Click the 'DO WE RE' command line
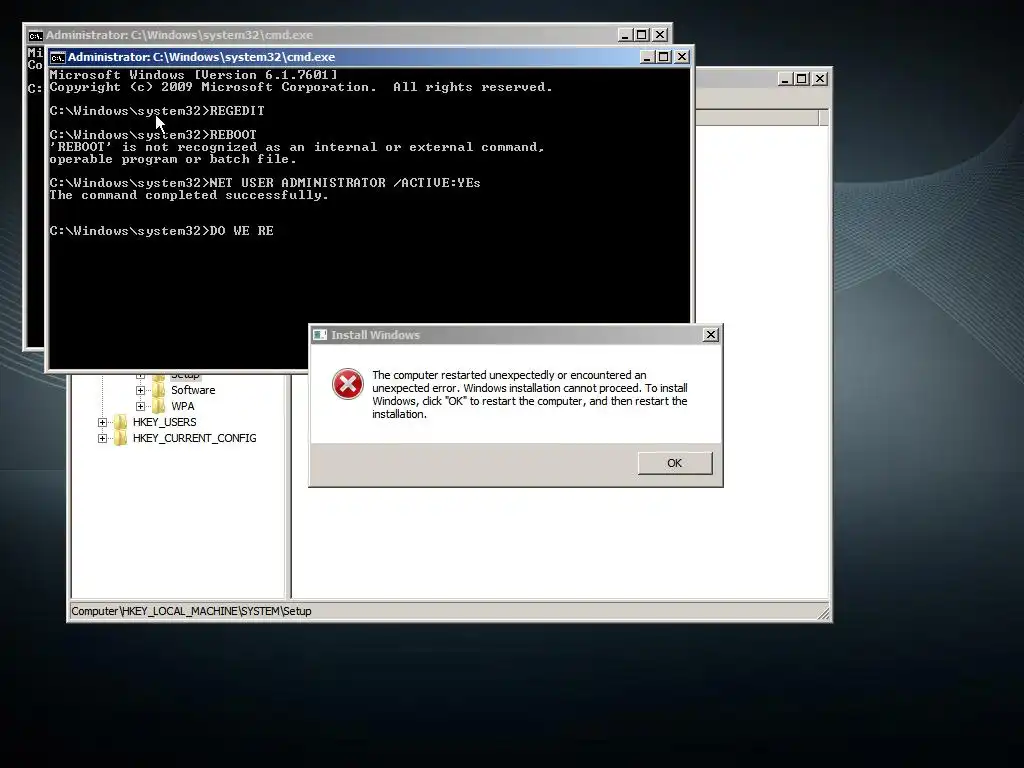Viewport: 1024px width, 768px height. point(161,231)
